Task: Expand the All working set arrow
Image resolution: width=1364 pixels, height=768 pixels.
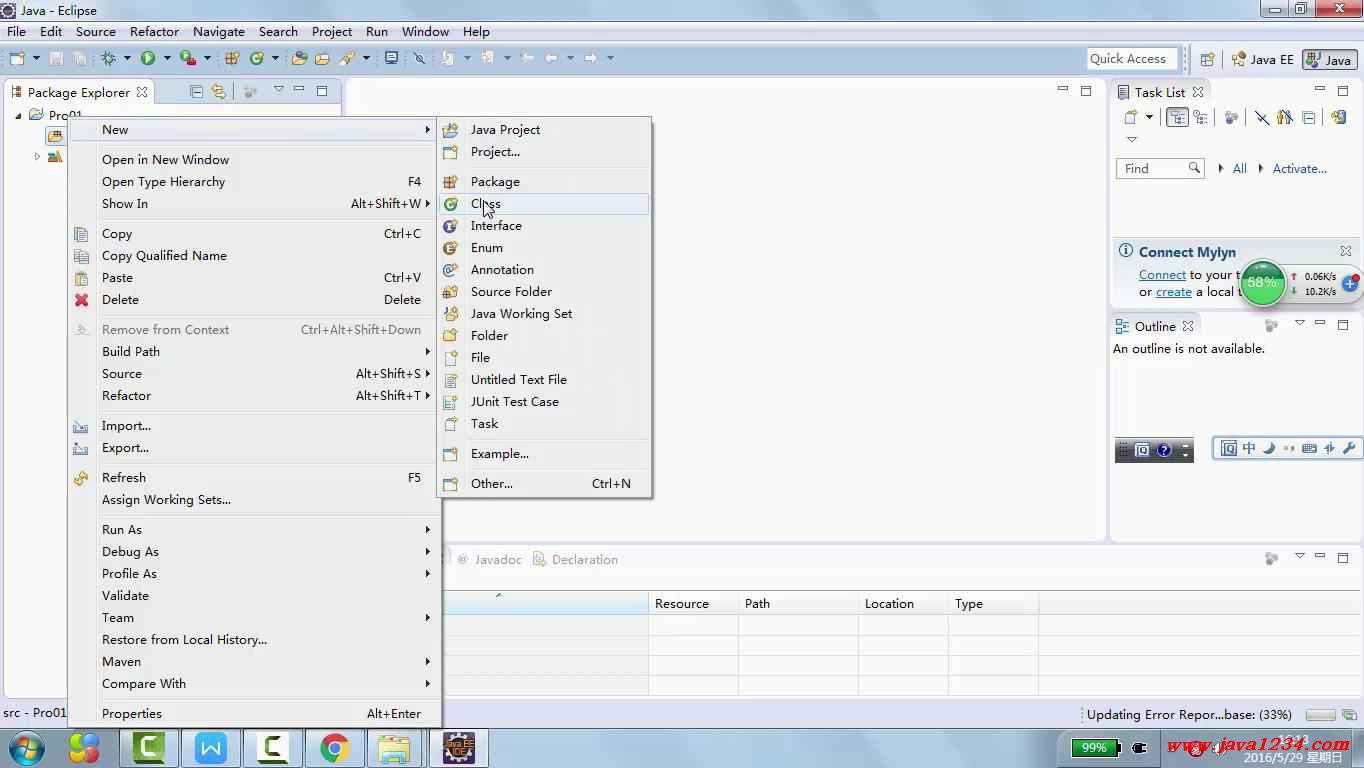Action: click(1221, 169)
